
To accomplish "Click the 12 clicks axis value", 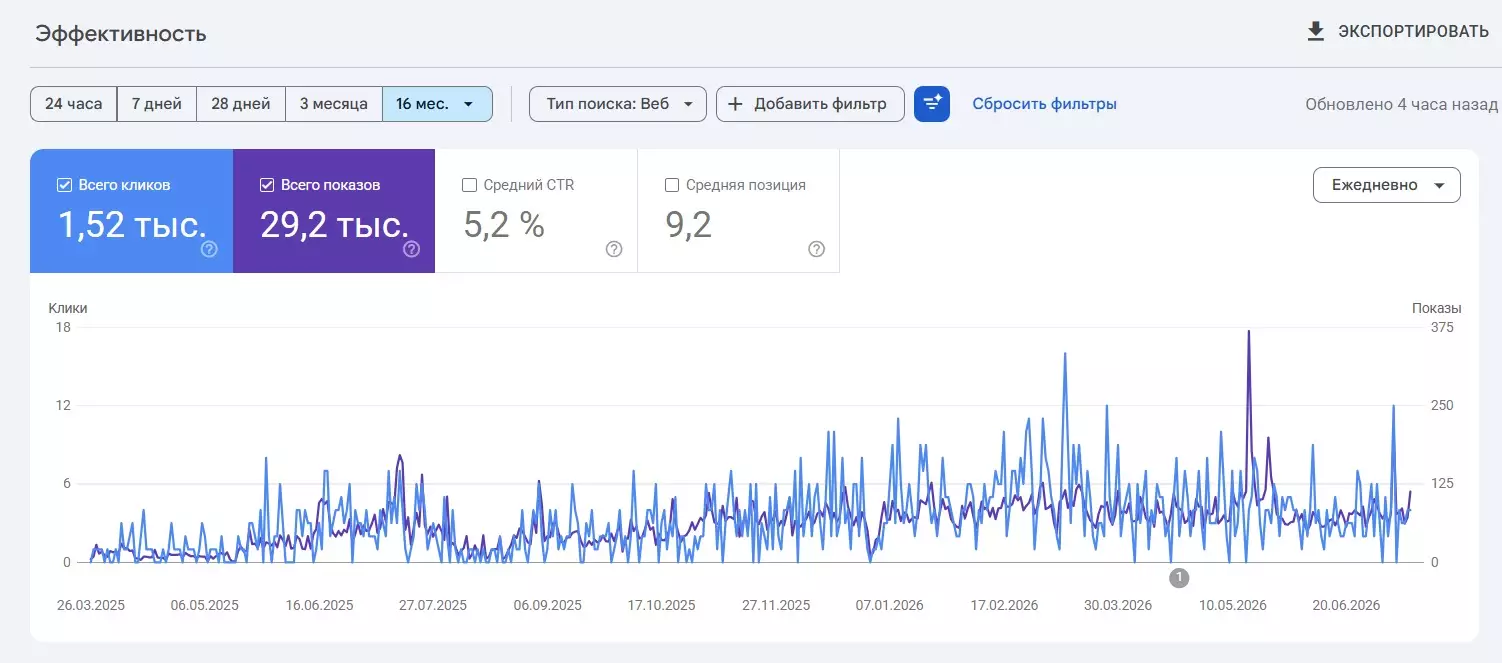I will pos(62,405).
